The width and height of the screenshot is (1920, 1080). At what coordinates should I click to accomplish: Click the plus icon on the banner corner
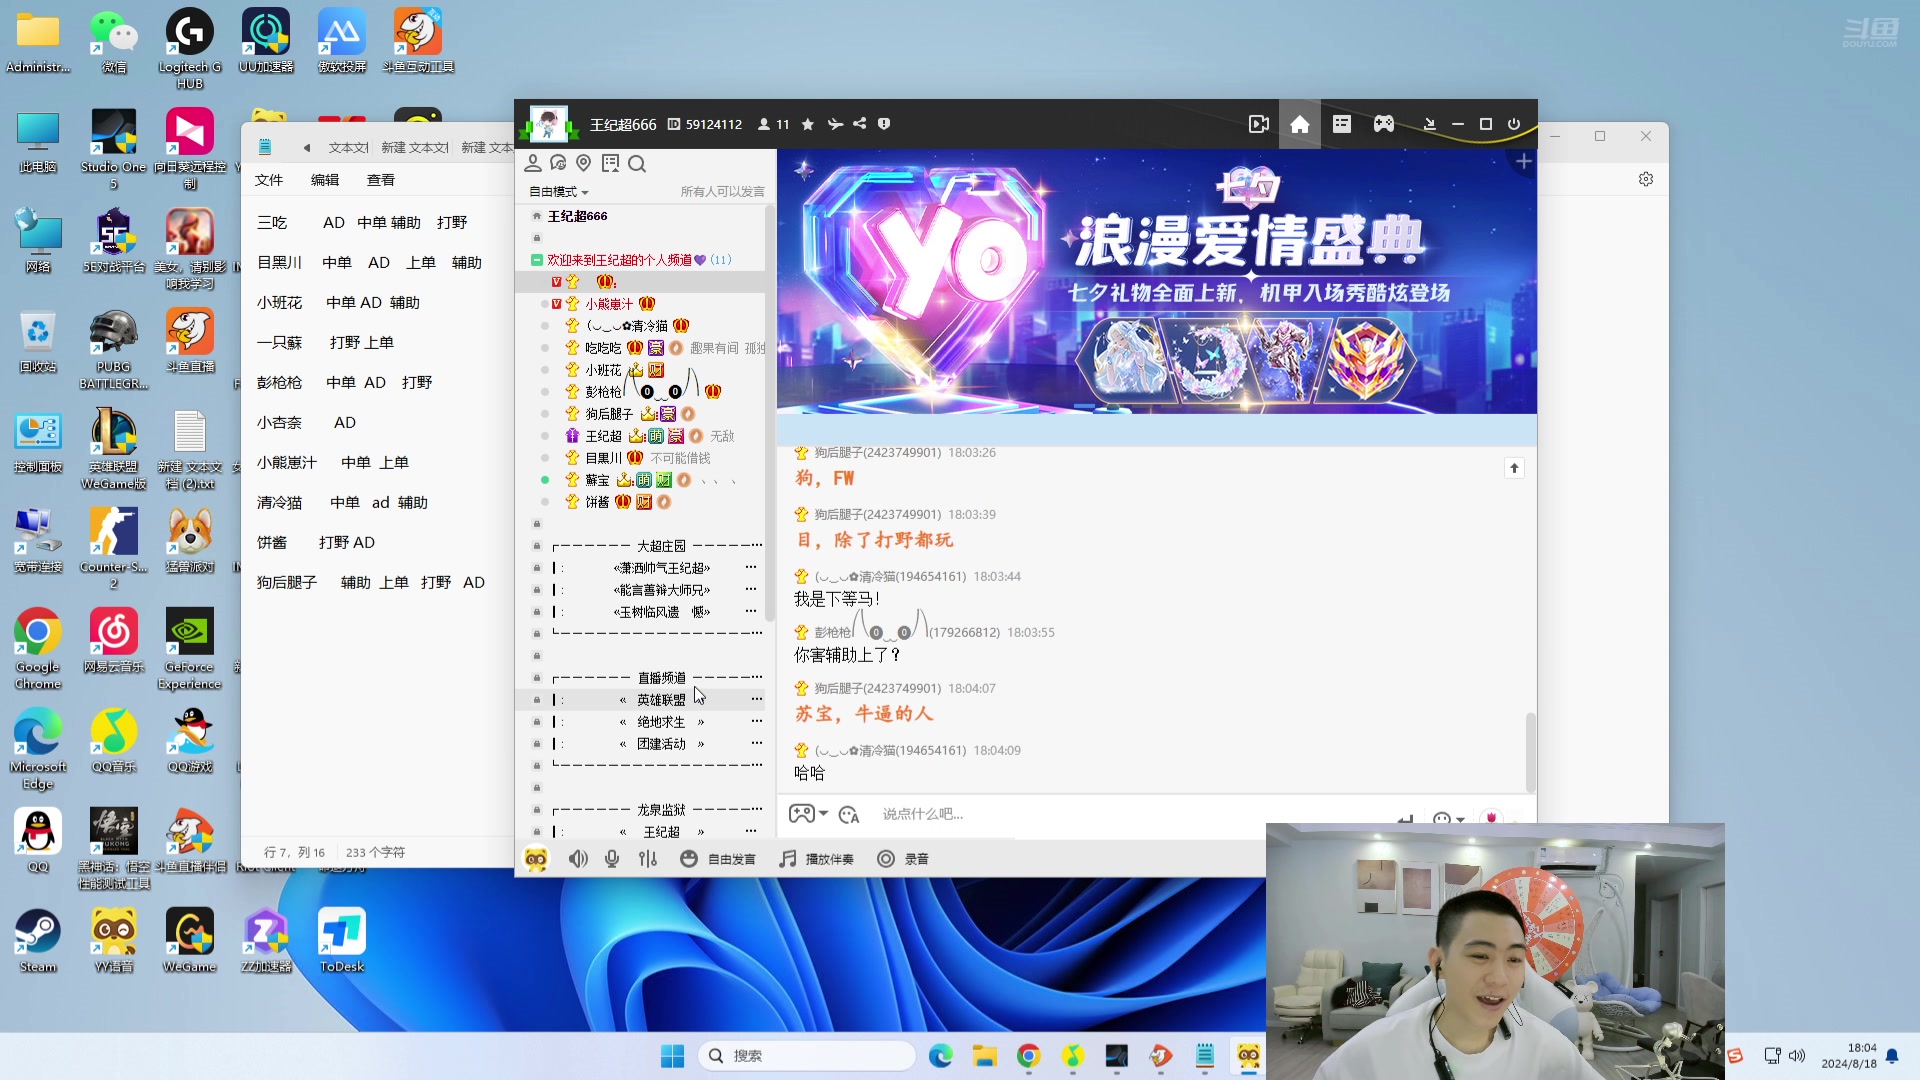(1523, 161)
